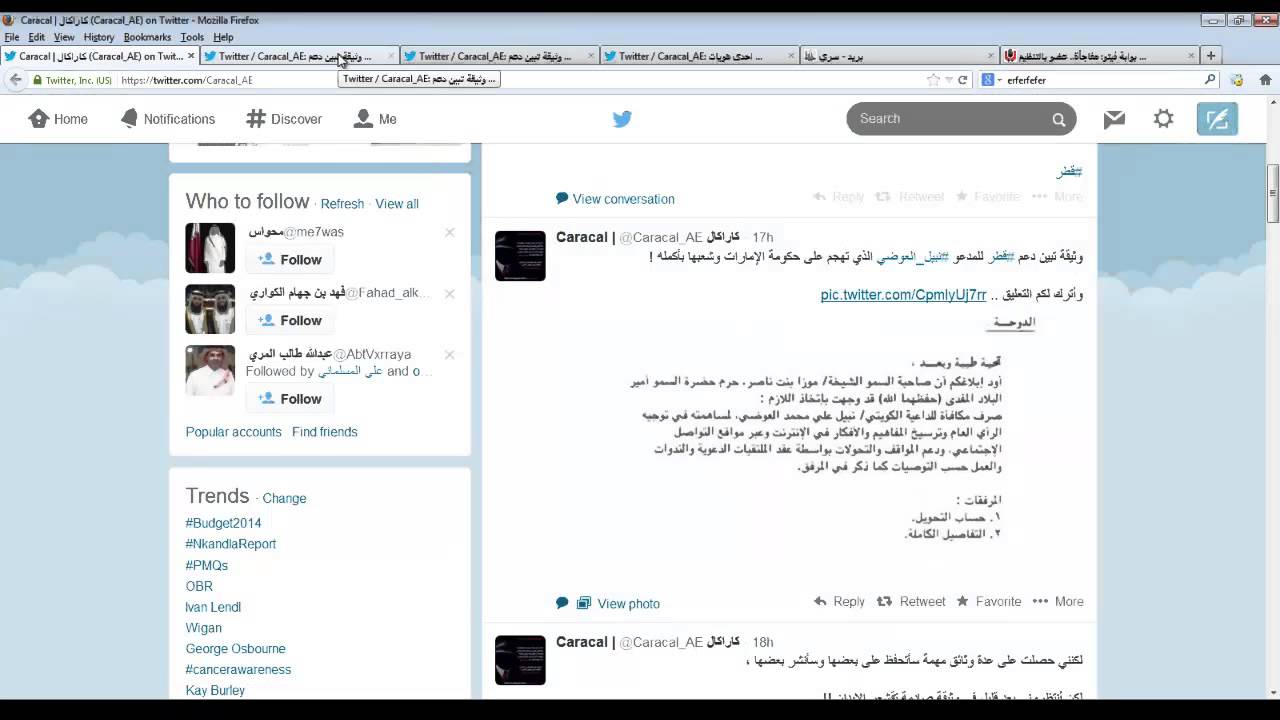Open the OBR trend
The image size is (1280, 720).
tap(199, 586)
